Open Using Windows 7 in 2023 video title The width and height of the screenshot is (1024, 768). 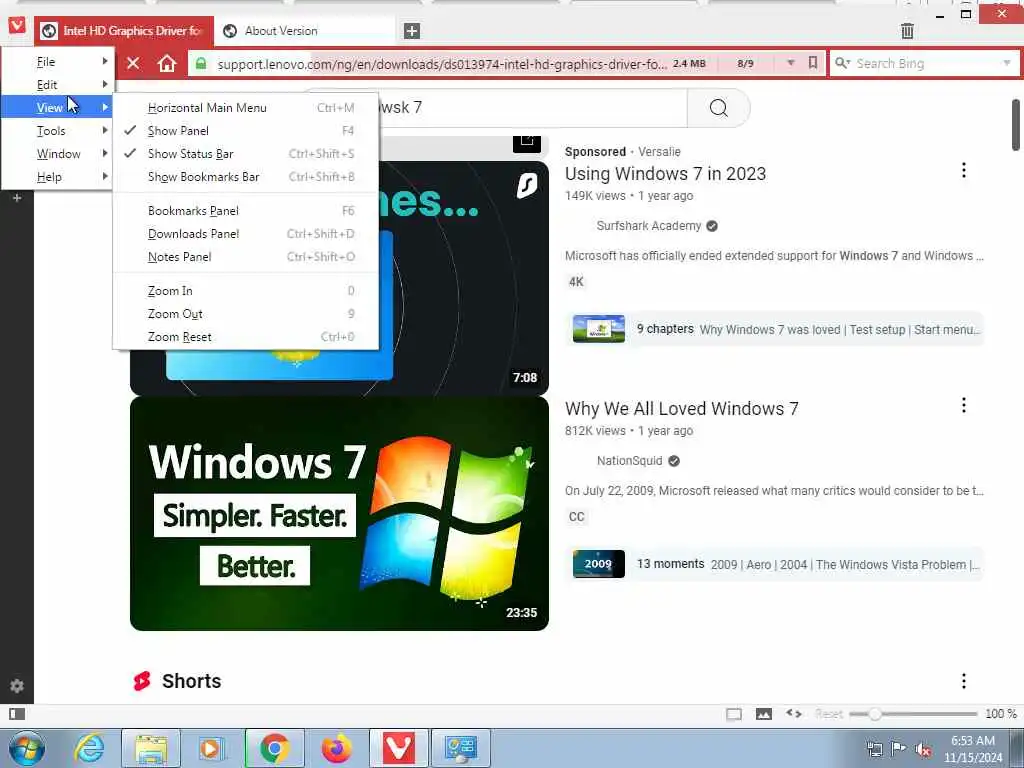tap(665, 174)
